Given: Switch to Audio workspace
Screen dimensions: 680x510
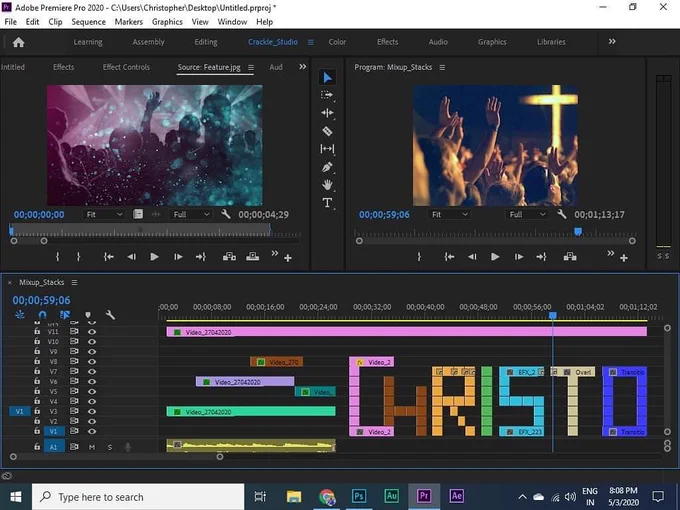Looking at the screenshot, I should click(x=438, y=42).
